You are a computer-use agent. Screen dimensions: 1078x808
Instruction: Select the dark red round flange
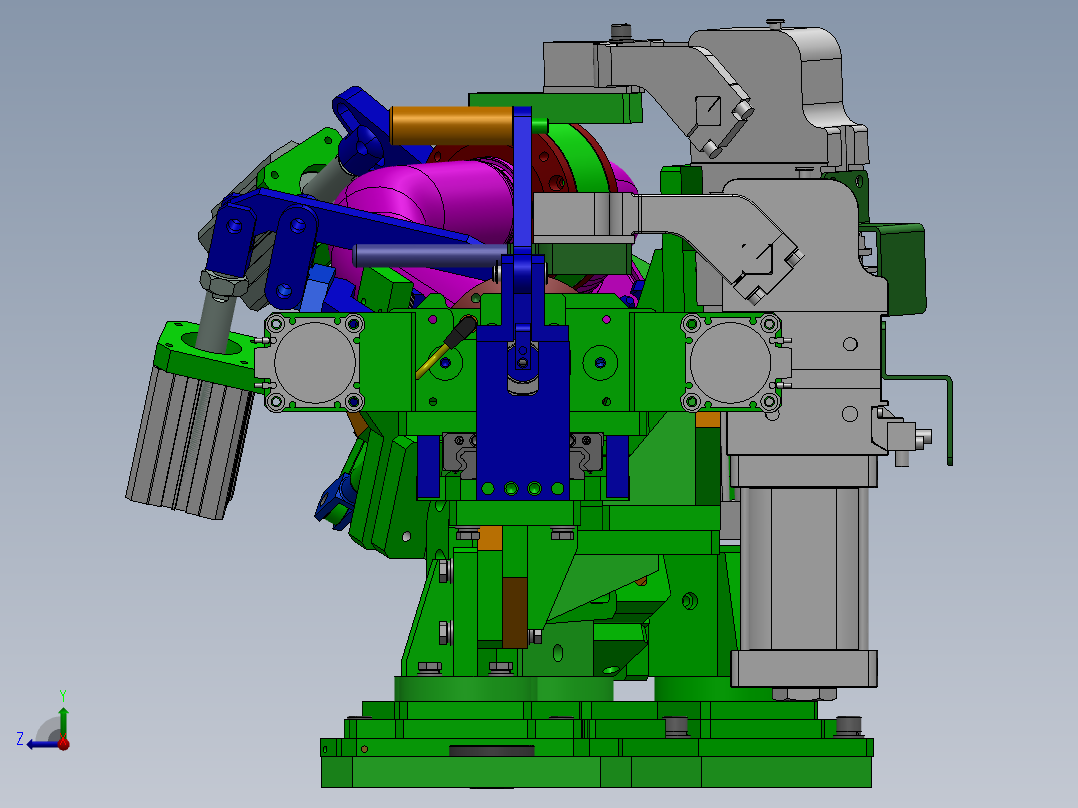550,165
